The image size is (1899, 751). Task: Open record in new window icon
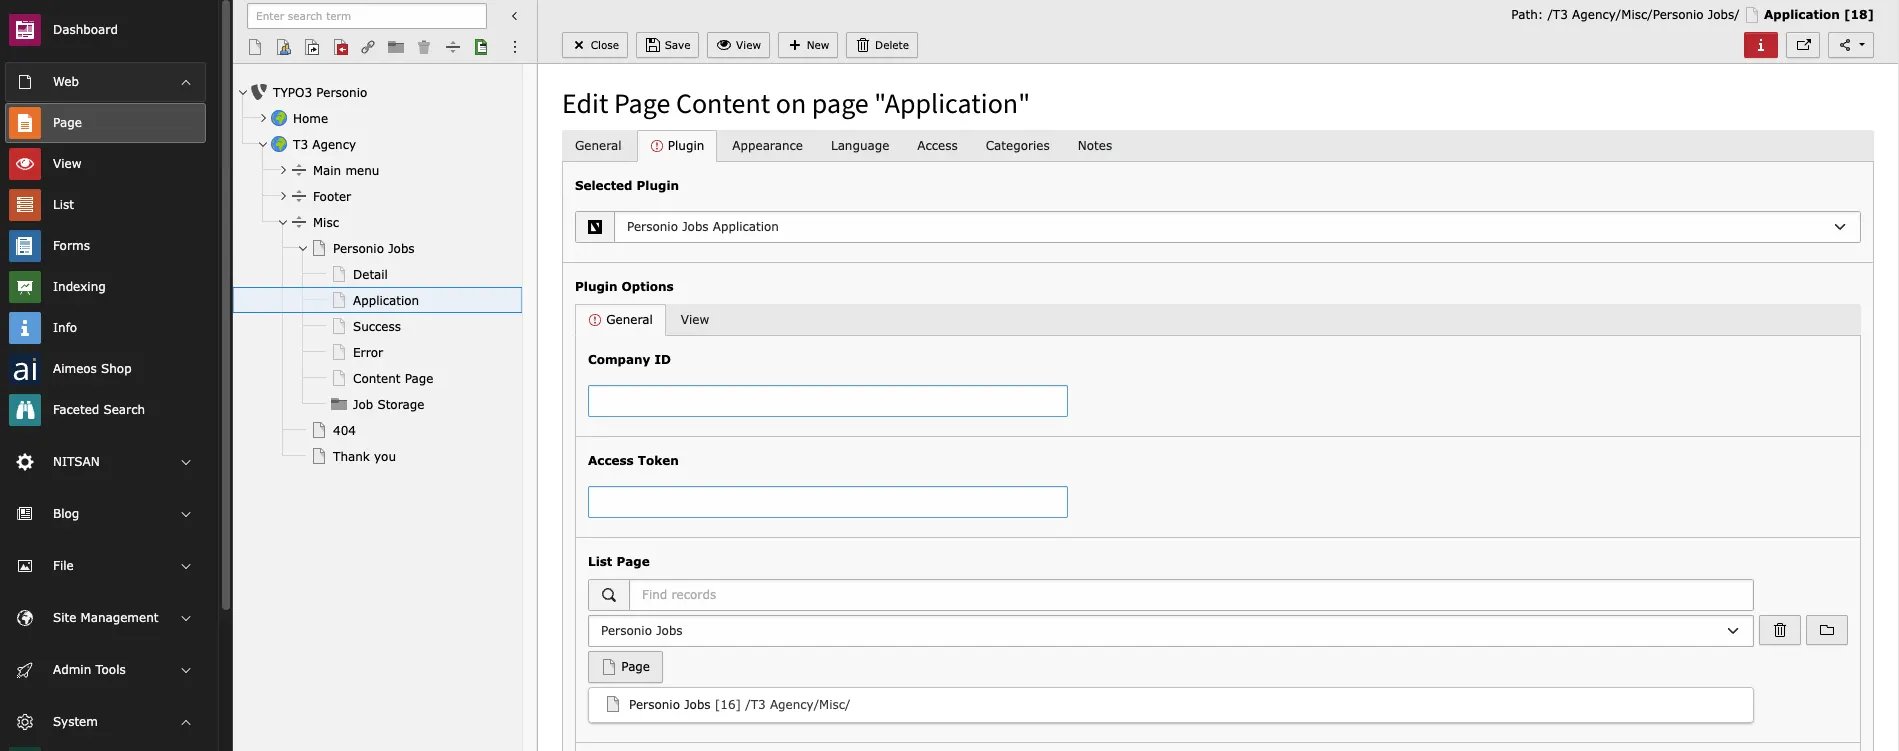pyautogui.click(x=1803, y=45)
